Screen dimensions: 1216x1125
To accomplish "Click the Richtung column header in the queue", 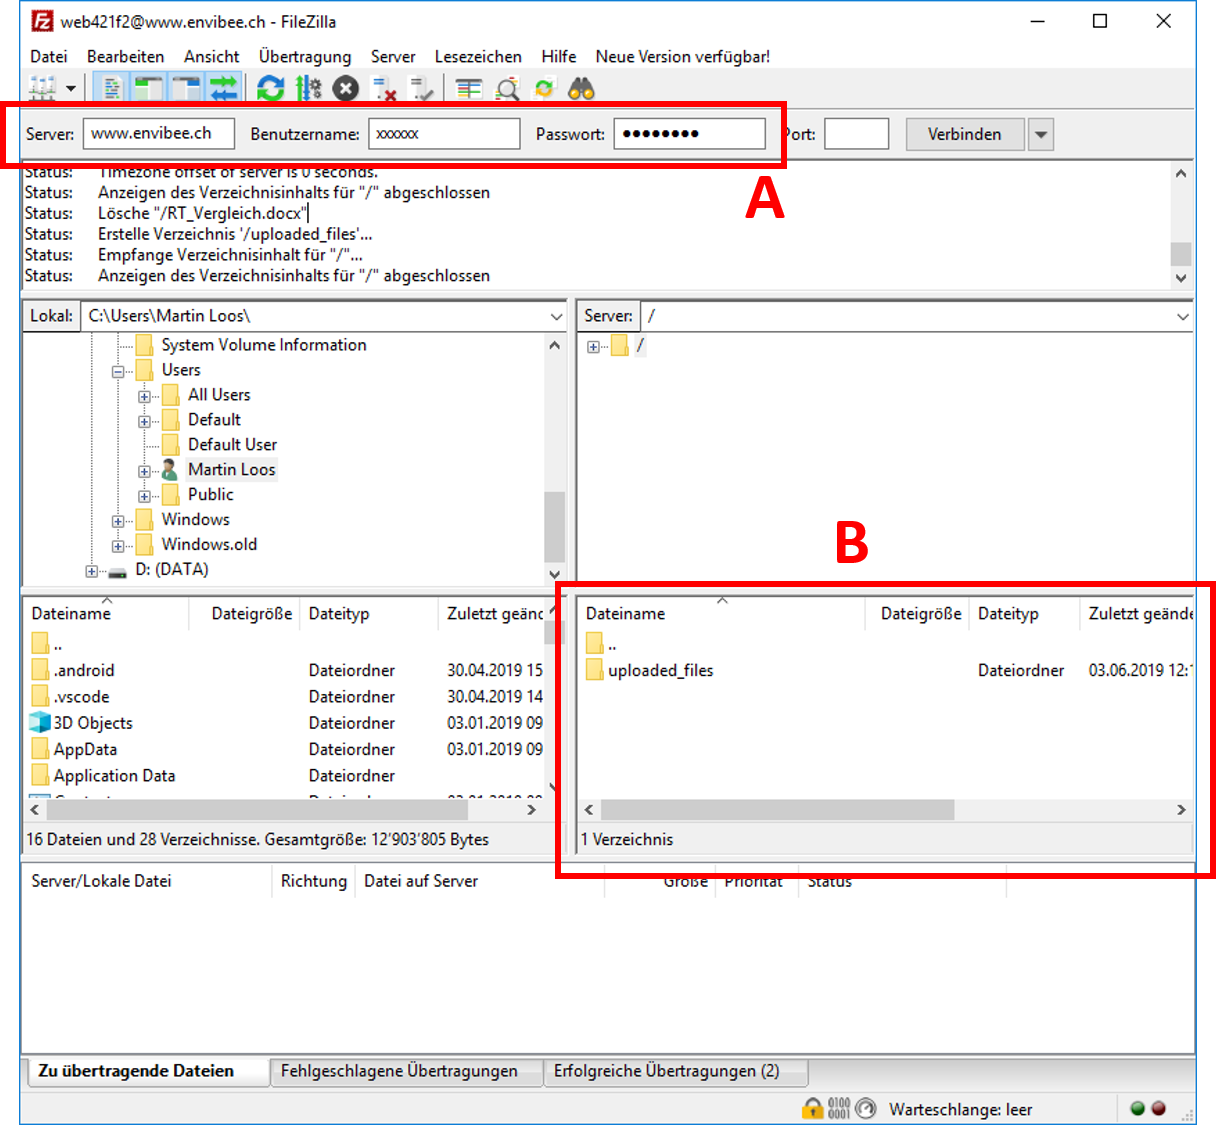I will [313, 881].
